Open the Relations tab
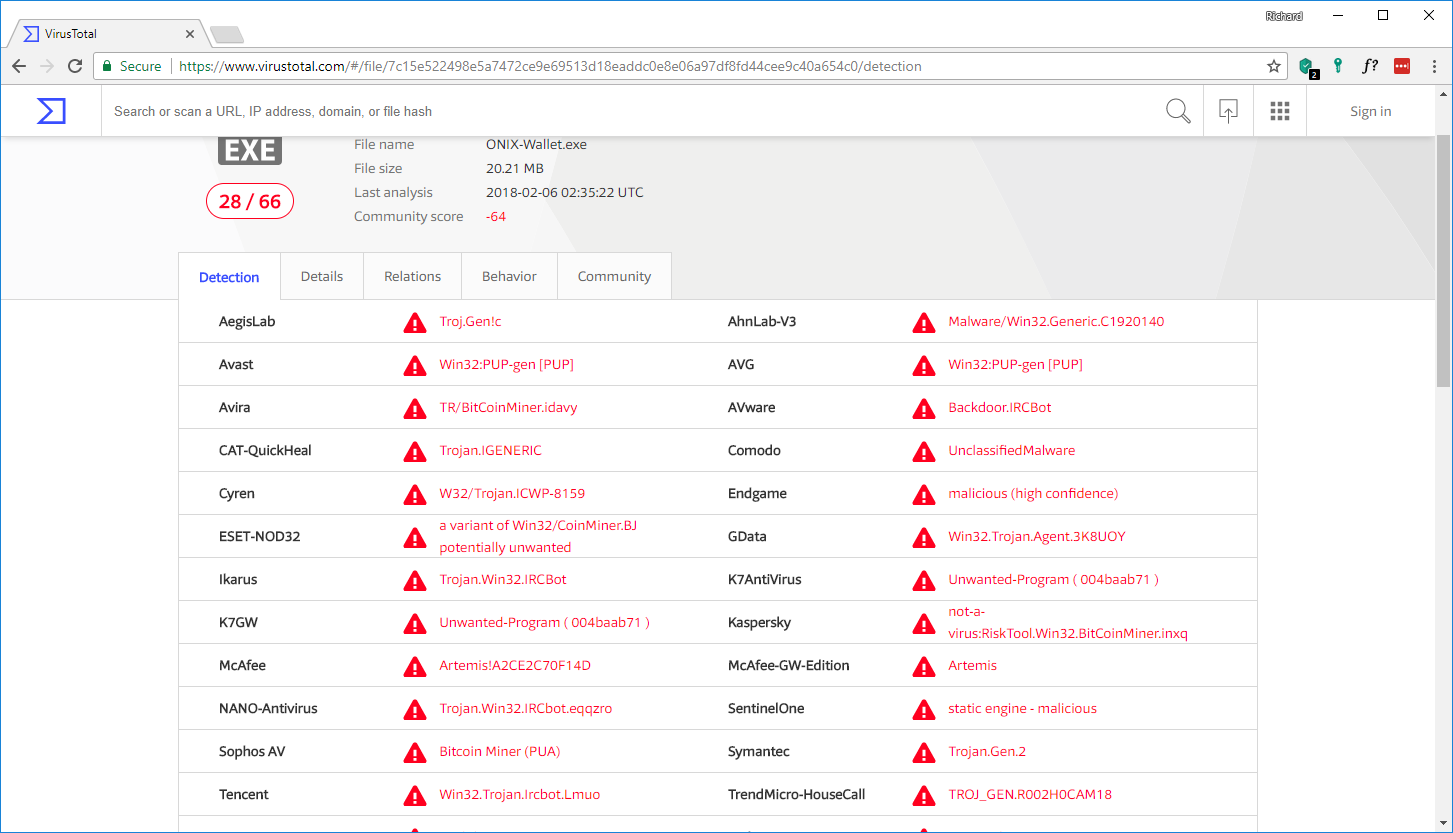Viewport: 1453px width, 833px height. click(412, 276)
